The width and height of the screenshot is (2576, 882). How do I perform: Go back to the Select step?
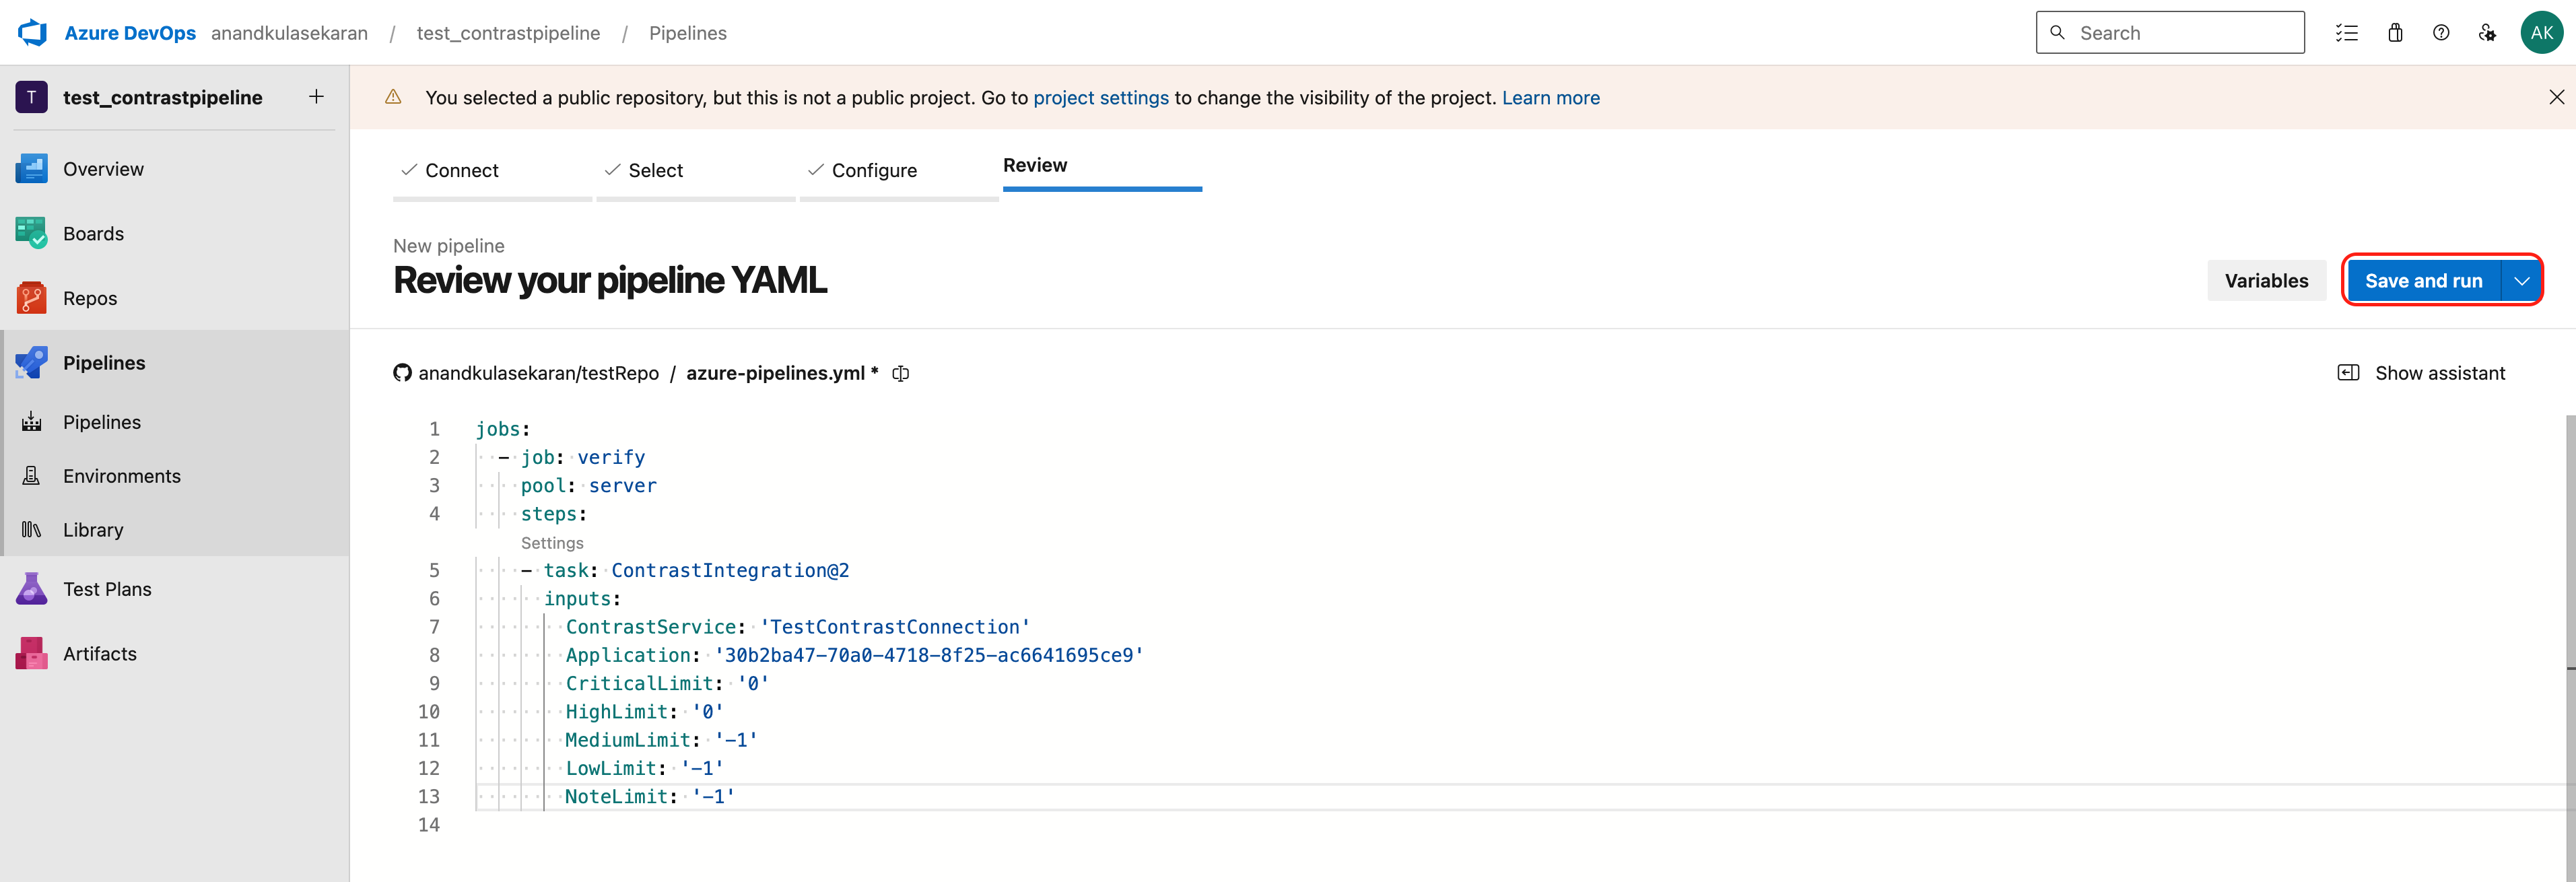tap(696, 170)
